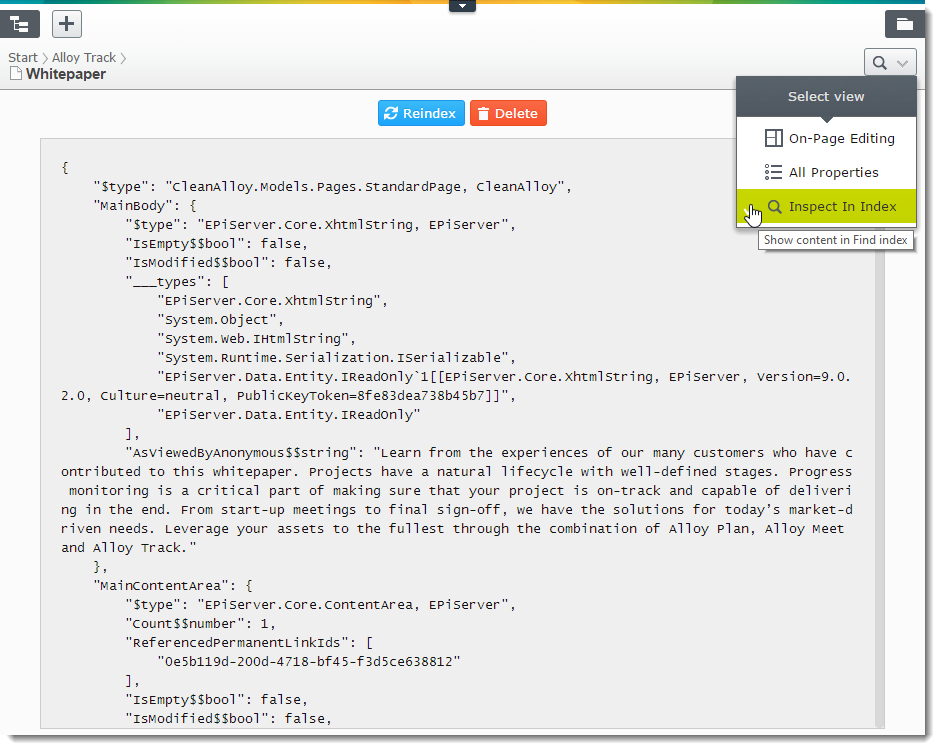This screenshot has width=940, height=750.
Task: Click the magnifier icon beside Inspect In Index
Action: 774,207
